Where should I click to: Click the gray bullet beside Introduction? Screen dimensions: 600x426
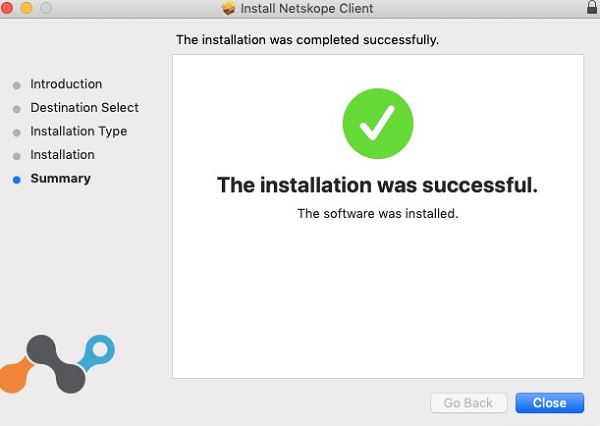pos(16,86)
